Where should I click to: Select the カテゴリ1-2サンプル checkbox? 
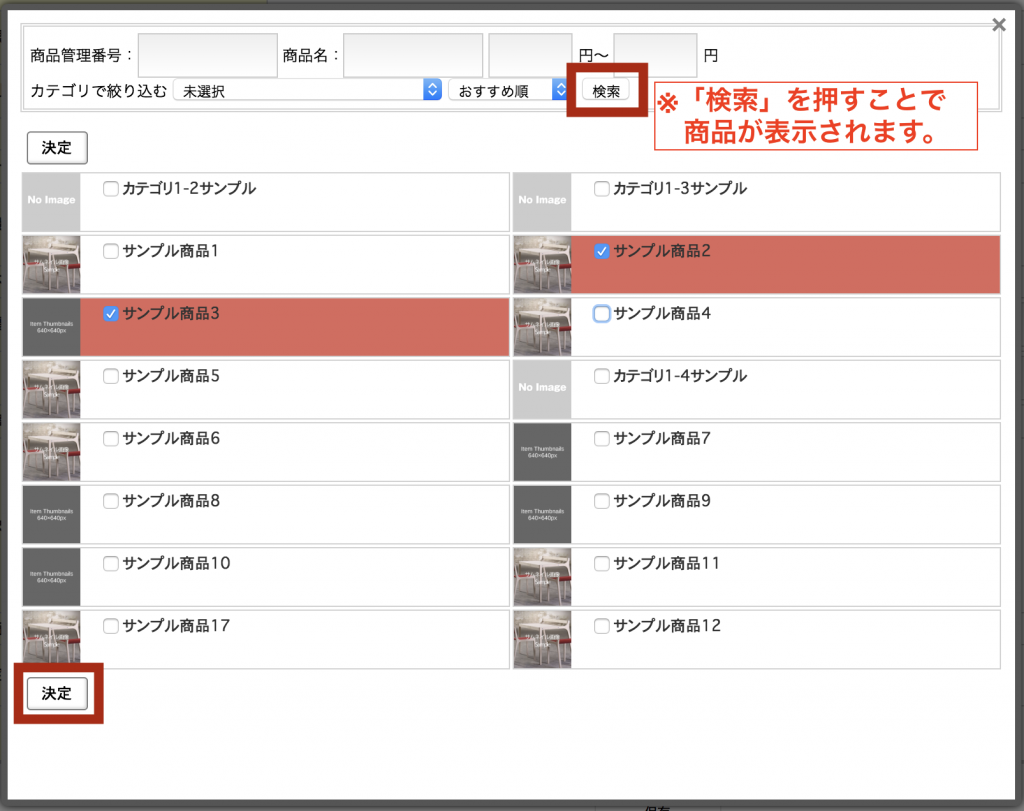110,188
